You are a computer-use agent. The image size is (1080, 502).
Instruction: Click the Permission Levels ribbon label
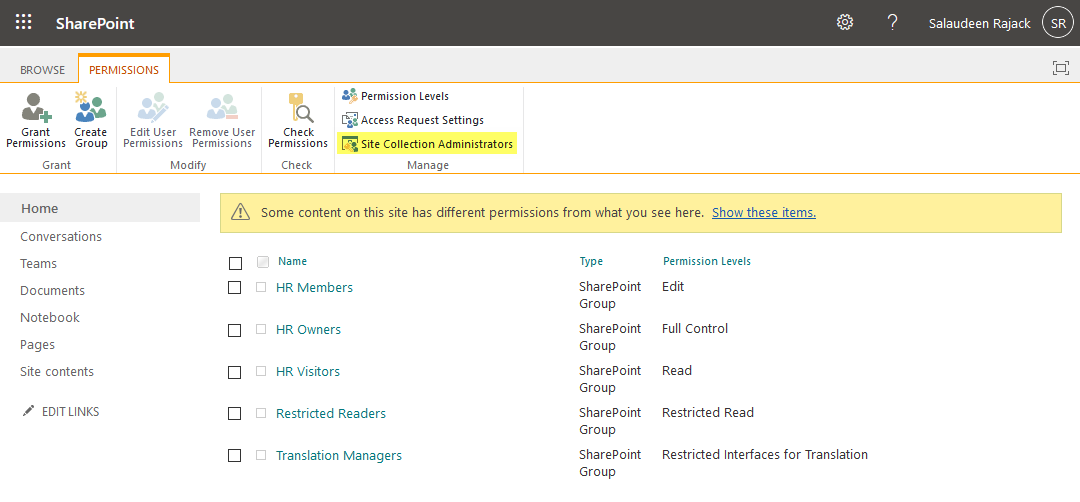click(x=405, y=96)
